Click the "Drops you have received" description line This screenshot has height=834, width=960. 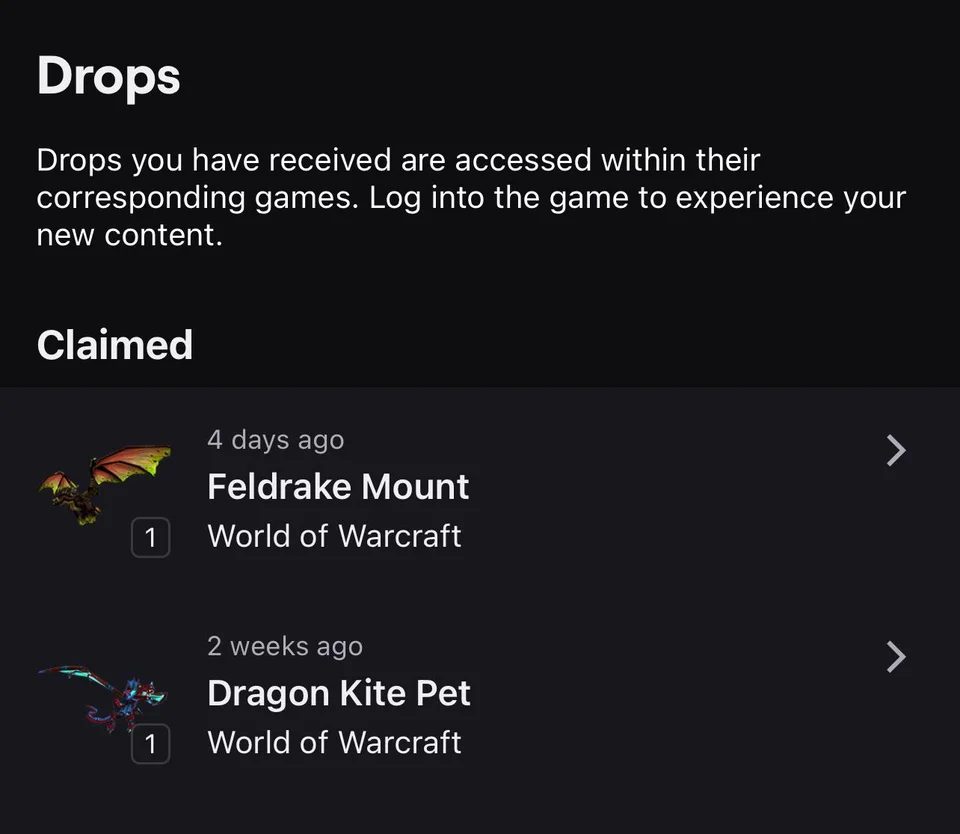(x=398, y=160)
